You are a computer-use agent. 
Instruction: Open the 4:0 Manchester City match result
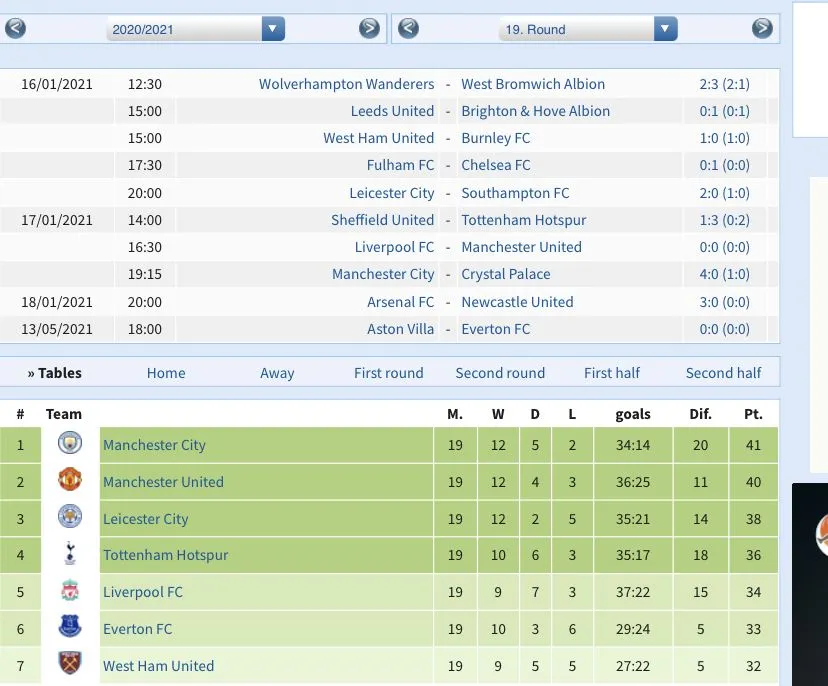point(724,274)
